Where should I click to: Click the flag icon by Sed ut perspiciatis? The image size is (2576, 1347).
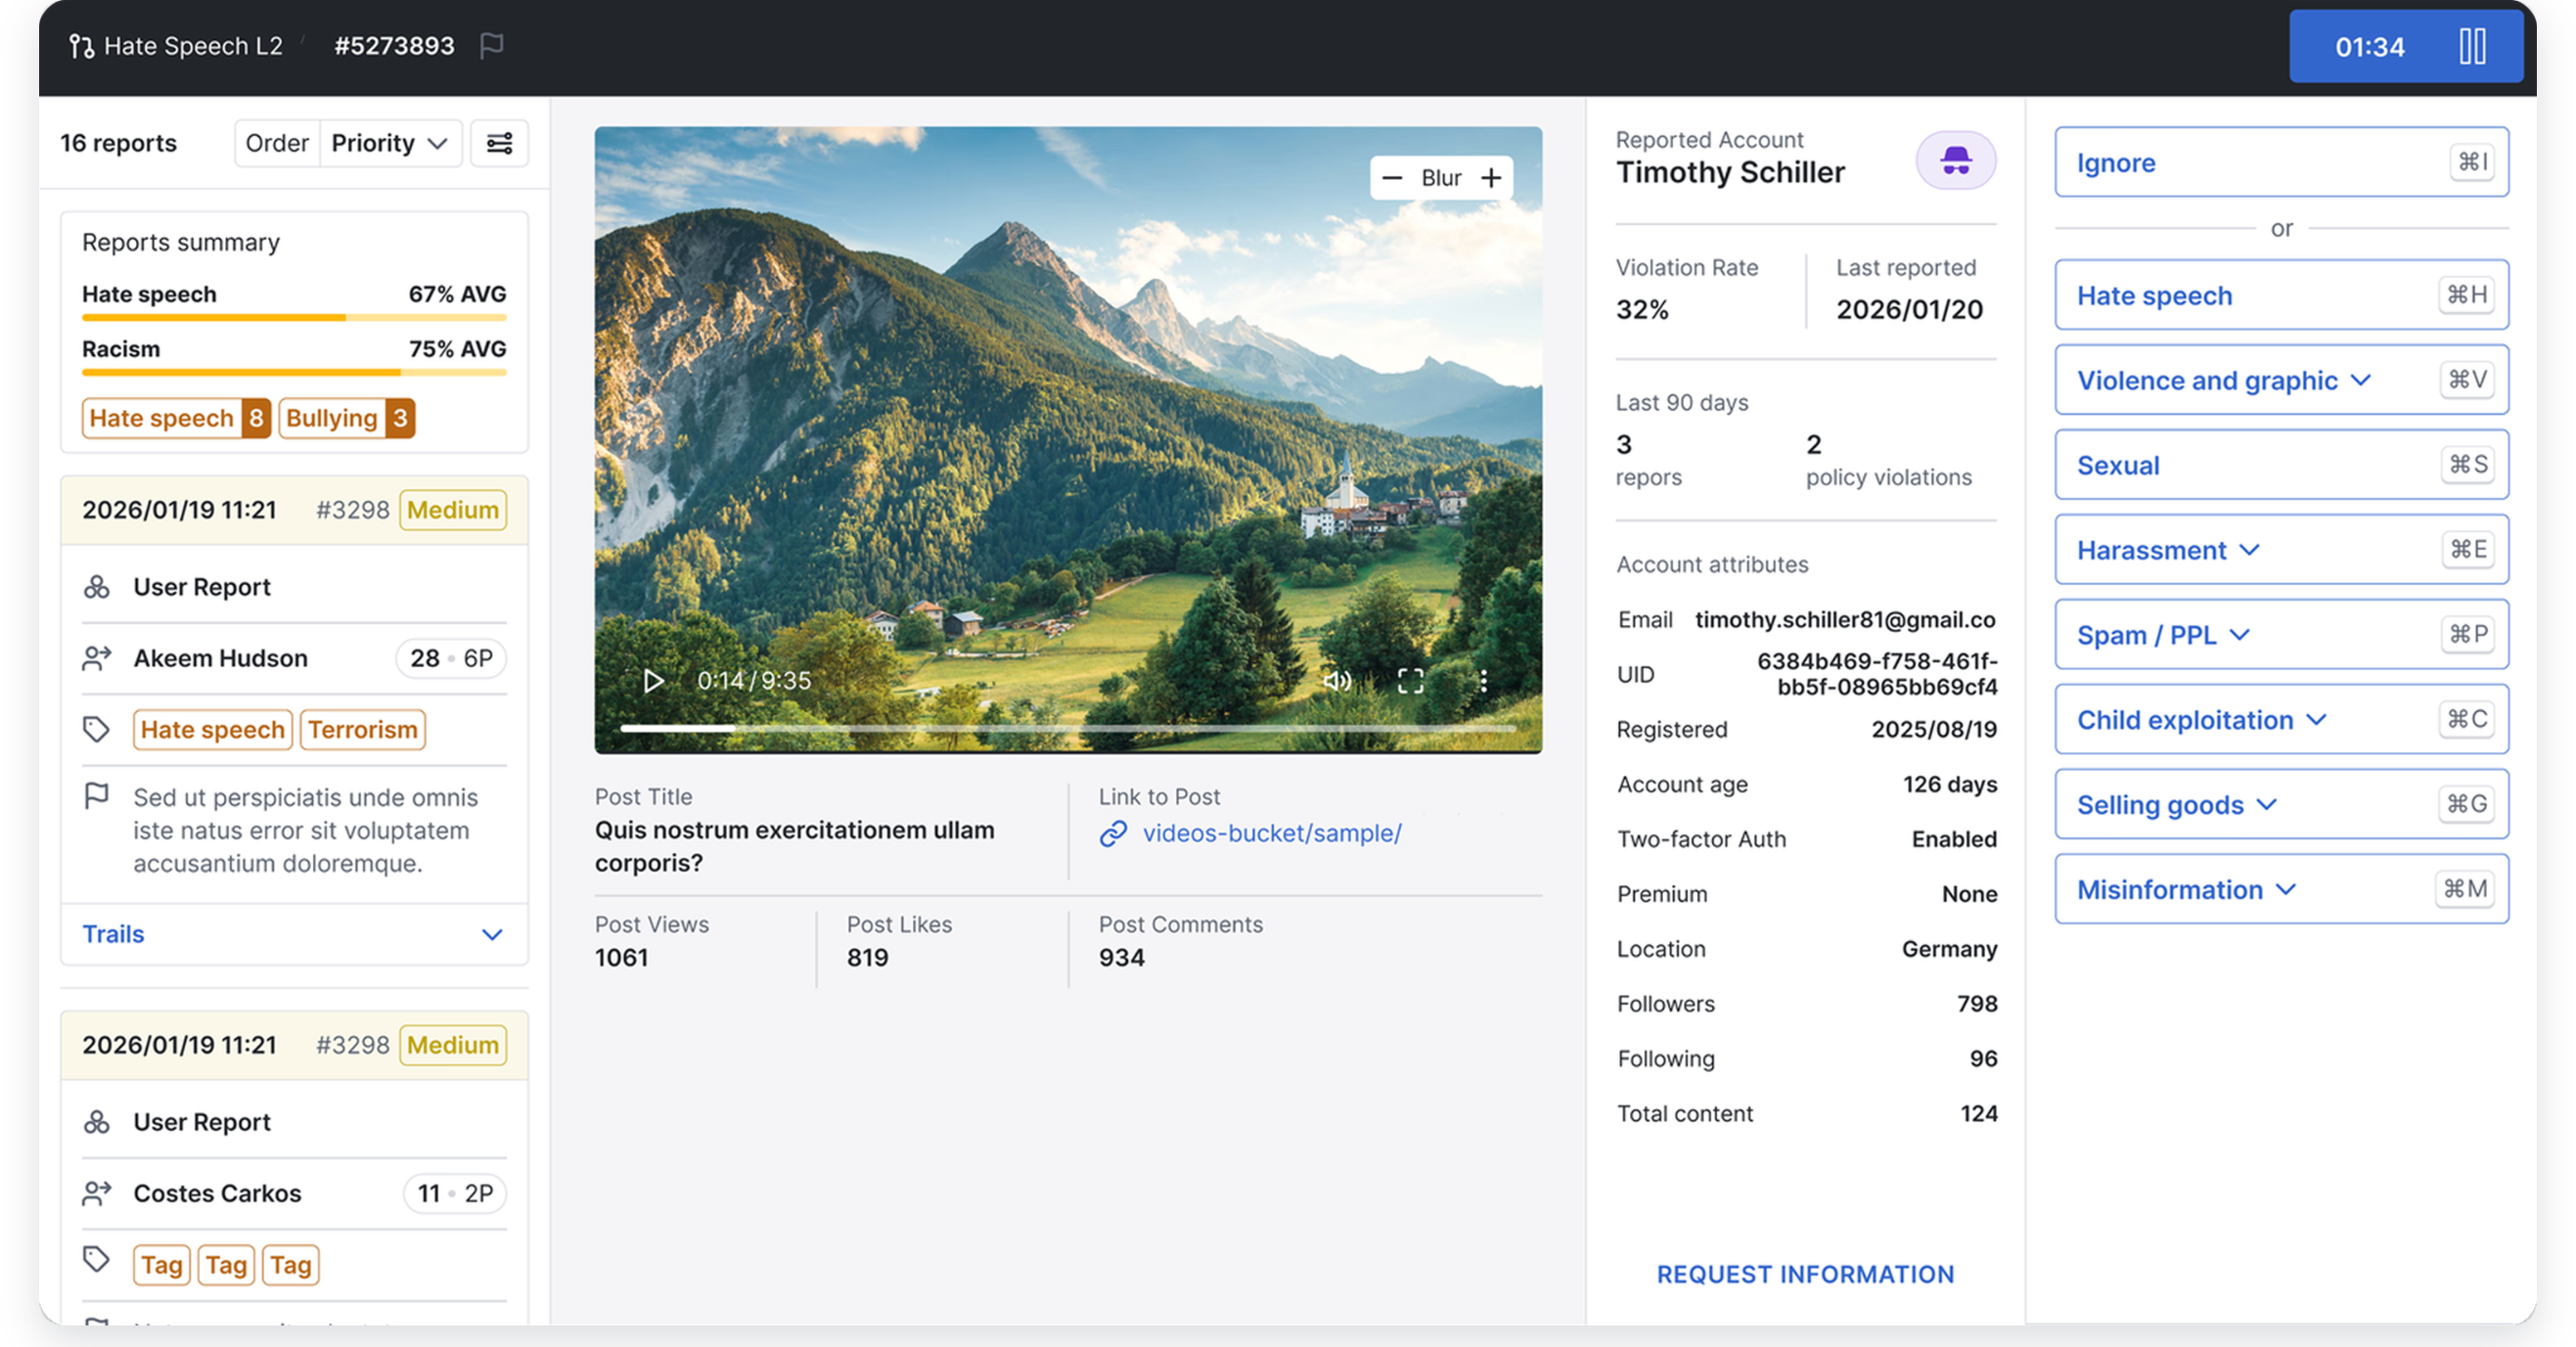[x=96, y=797]
